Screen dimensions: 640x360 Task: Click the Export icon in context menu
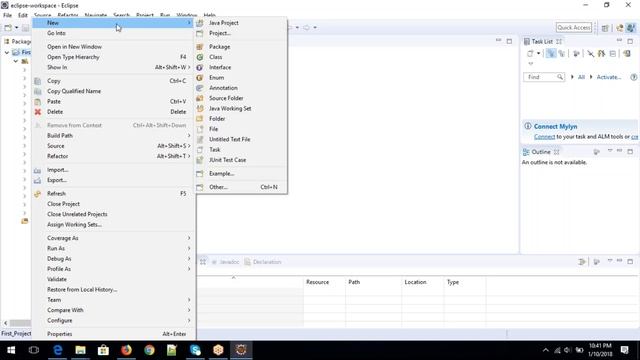pos(38,180)
